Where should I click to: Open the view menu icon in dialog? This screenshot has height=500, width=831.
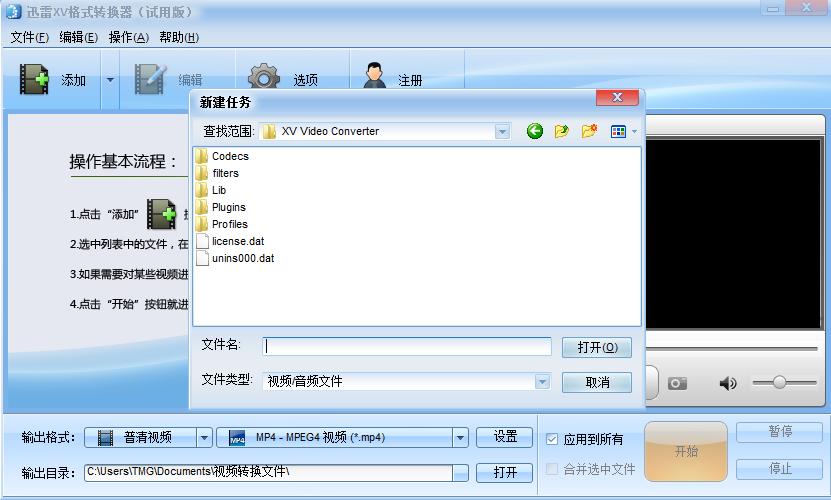pos(618,131)
